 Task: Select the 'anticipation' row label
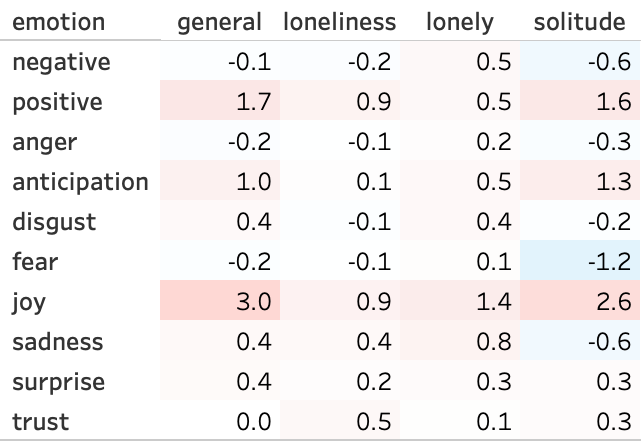(x=80, y=182)
